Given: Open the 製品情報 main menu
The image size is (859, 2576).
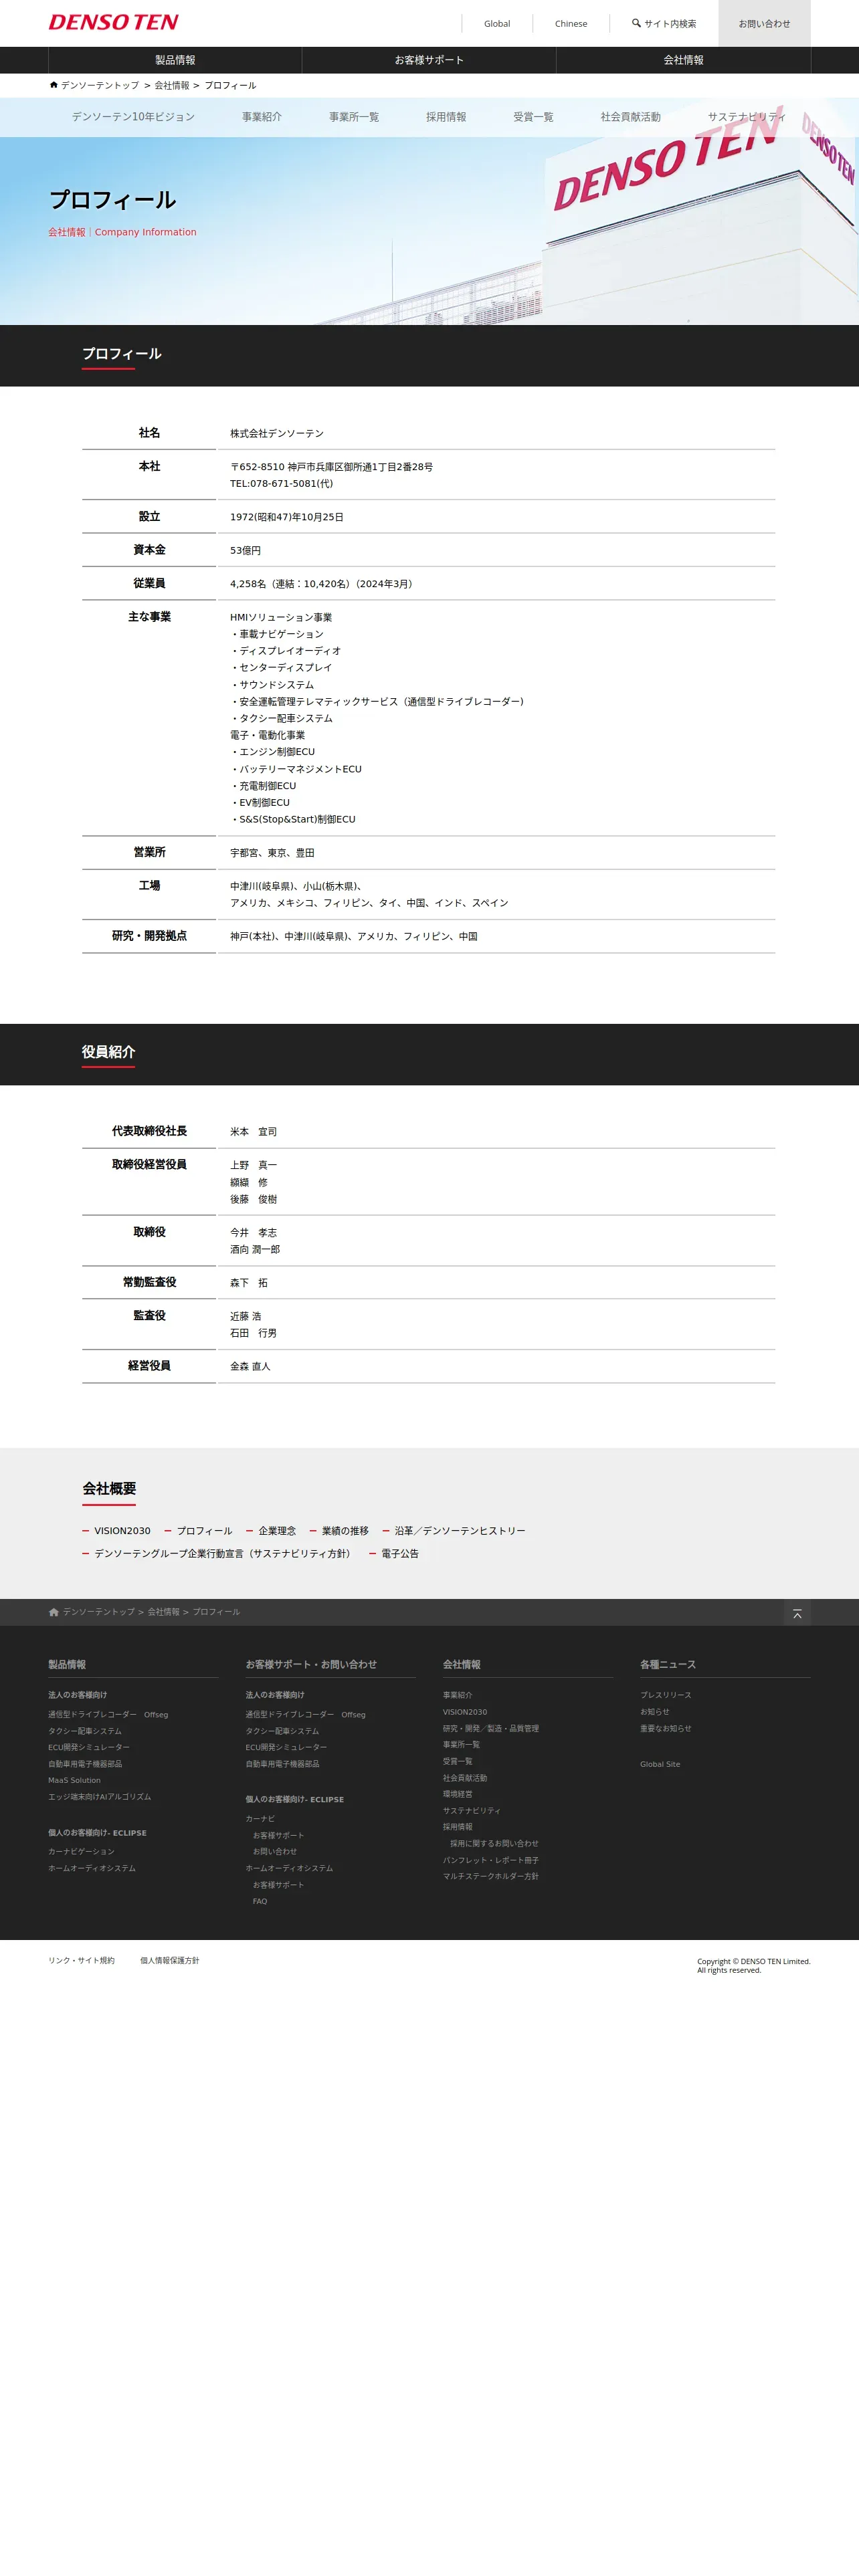Looking at the screenshot, I should pyautogui.click(x=175, y=60).
